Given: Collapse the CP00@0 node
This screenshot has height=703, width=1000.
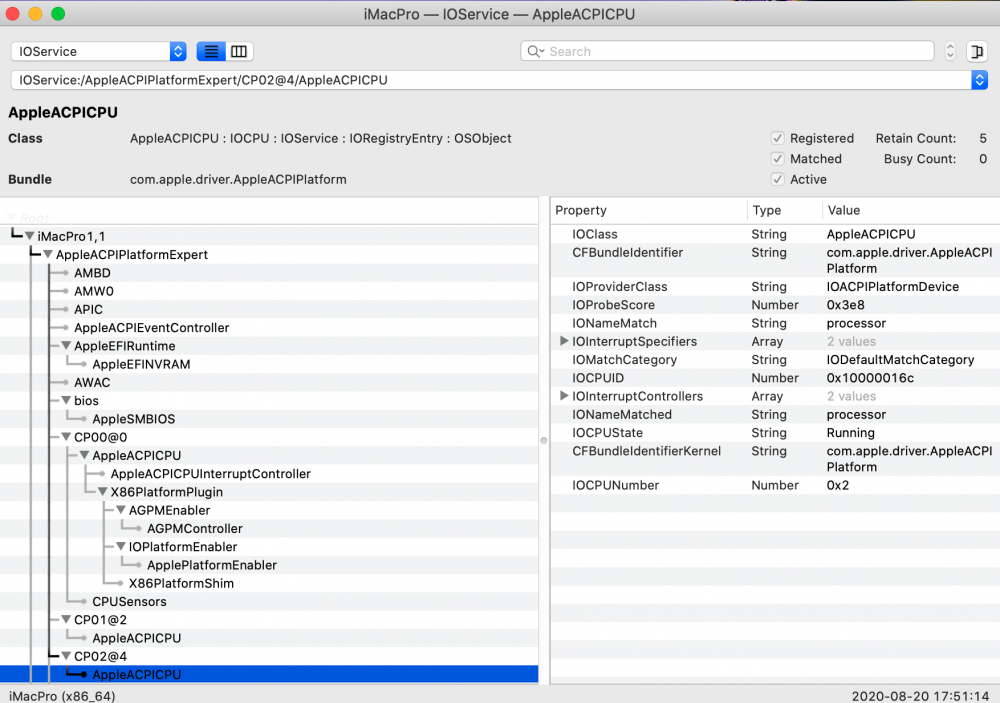Looking at the screenshot, I should coord(66,437).
